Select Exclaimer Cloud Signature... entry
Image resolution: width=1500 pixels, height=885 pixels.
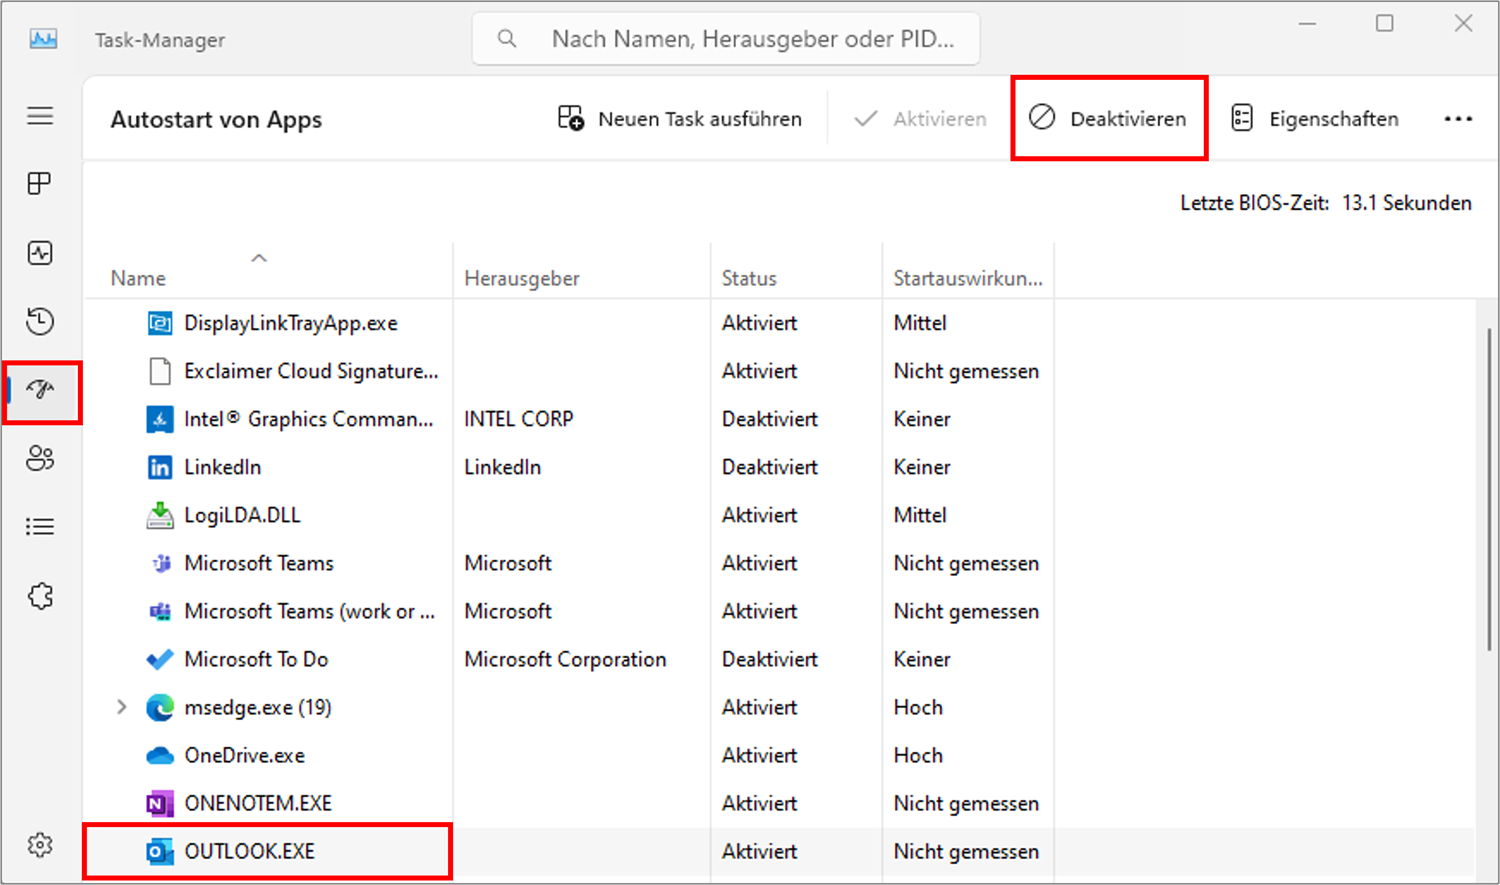pos(311,371)
